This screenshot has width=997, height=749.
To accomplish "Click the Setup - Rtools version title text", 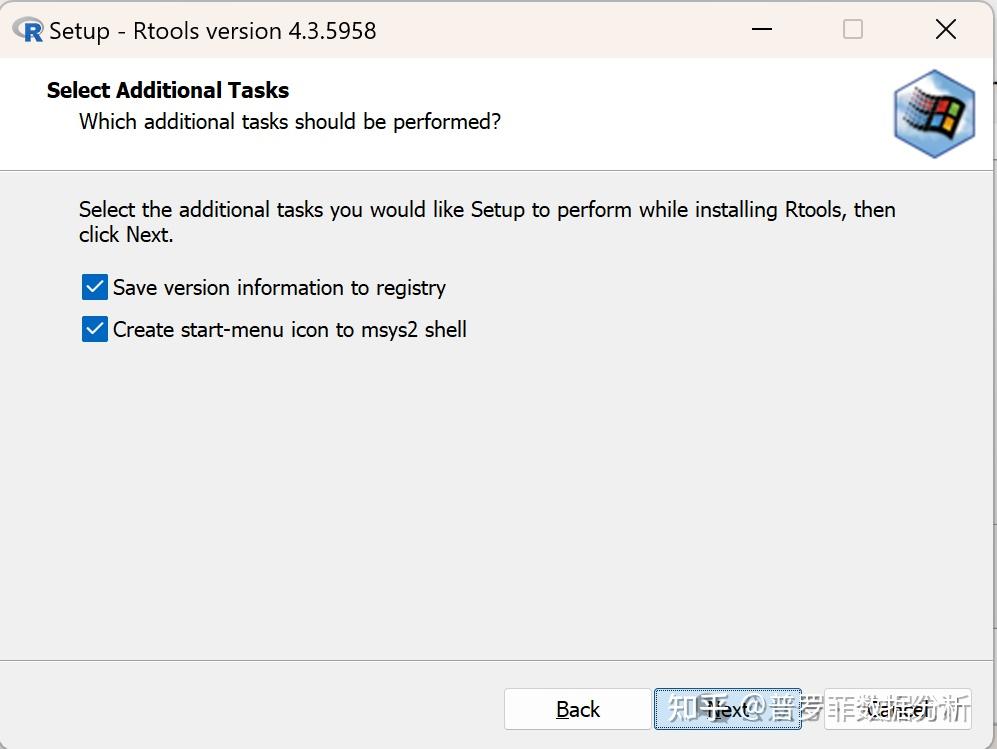I will point(212,30).
